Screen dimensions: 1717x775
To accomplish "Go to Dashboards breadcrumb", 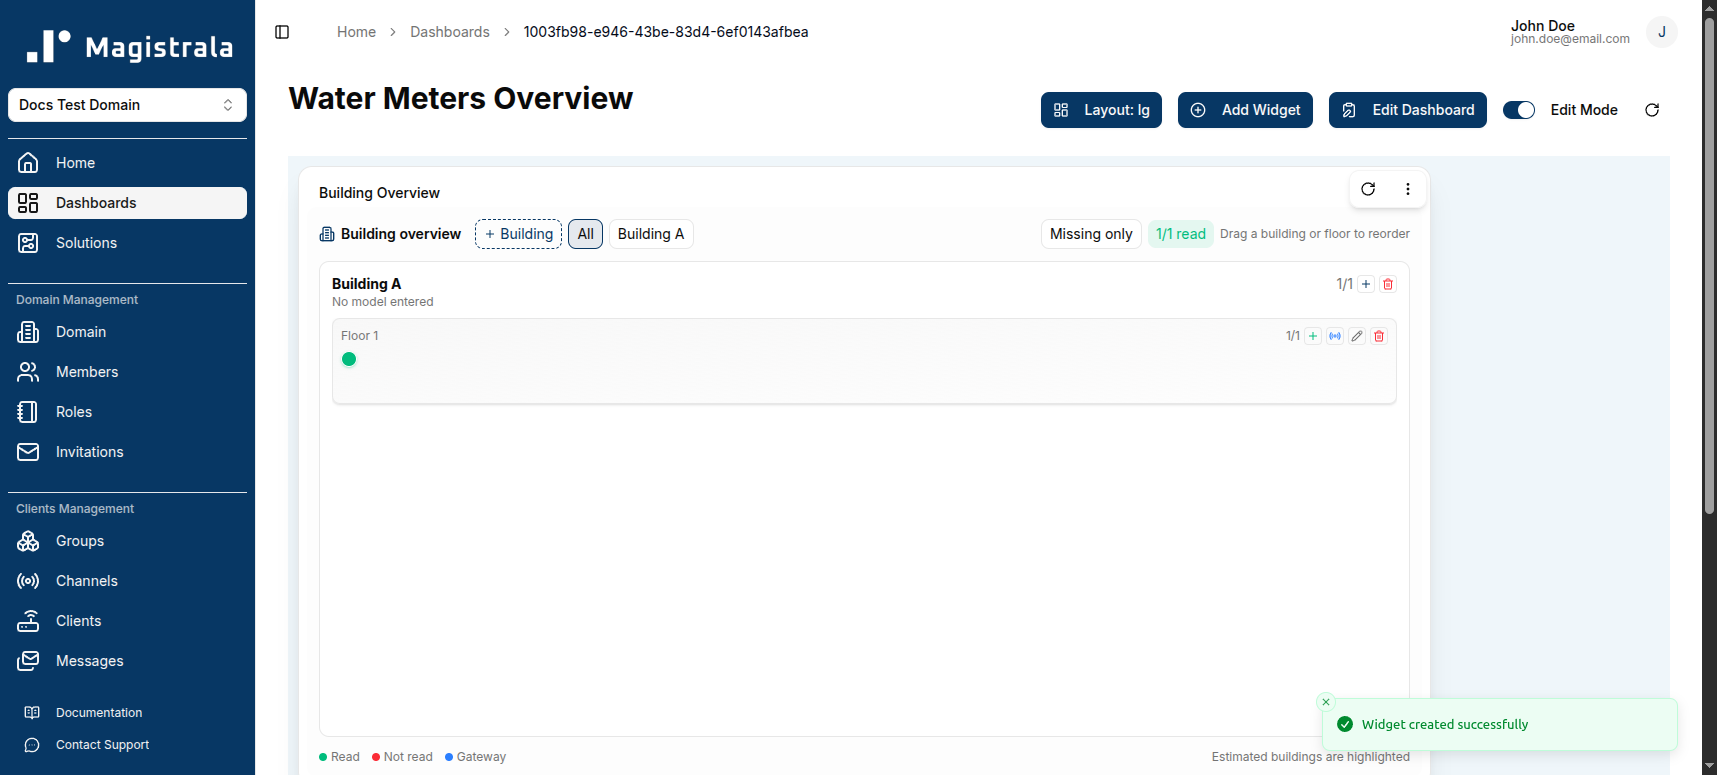I will 450,32.
